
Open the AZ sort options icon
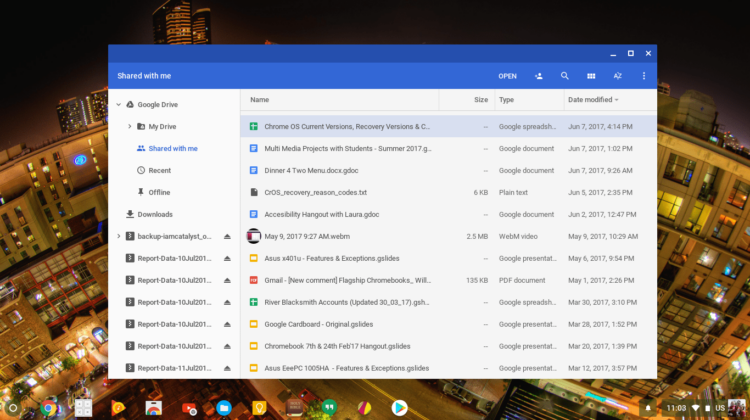click(617, 76)
